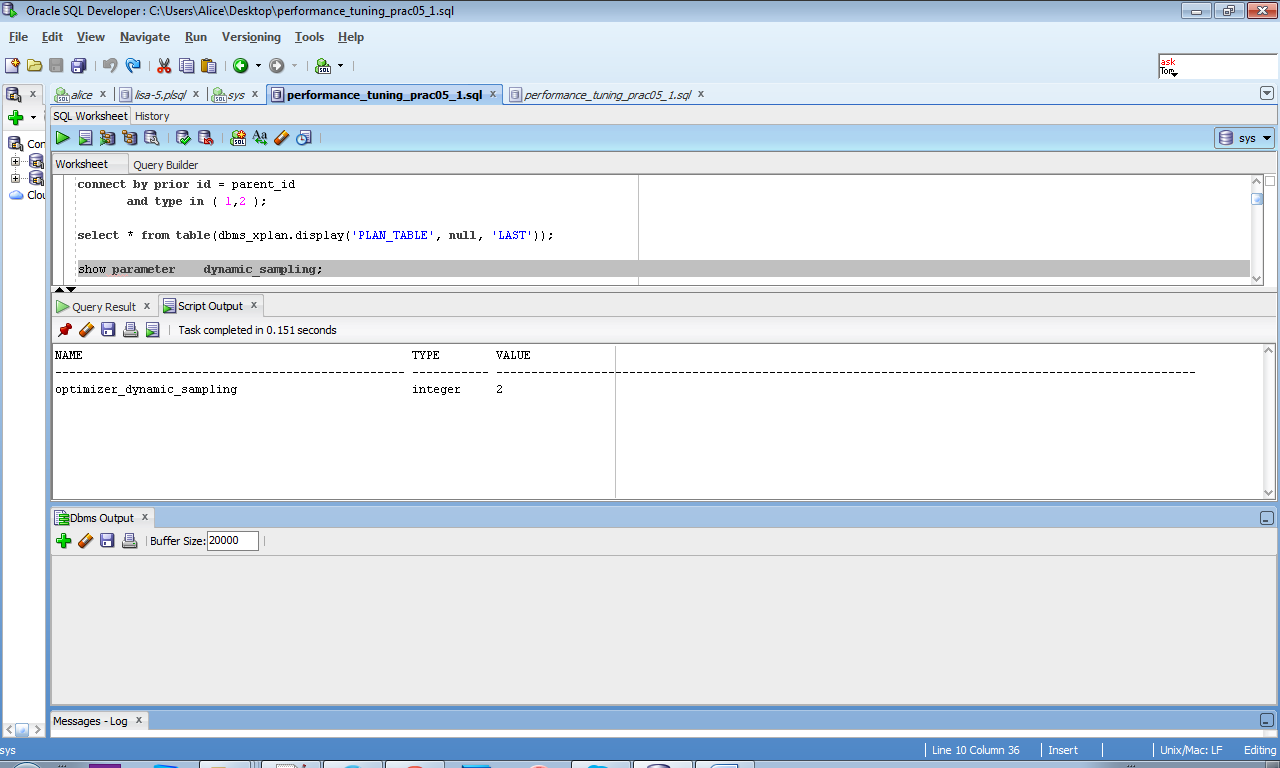Switch to the lisa-5.plsql tab
The image size is (1280, 768).
[x=160, y=95]
